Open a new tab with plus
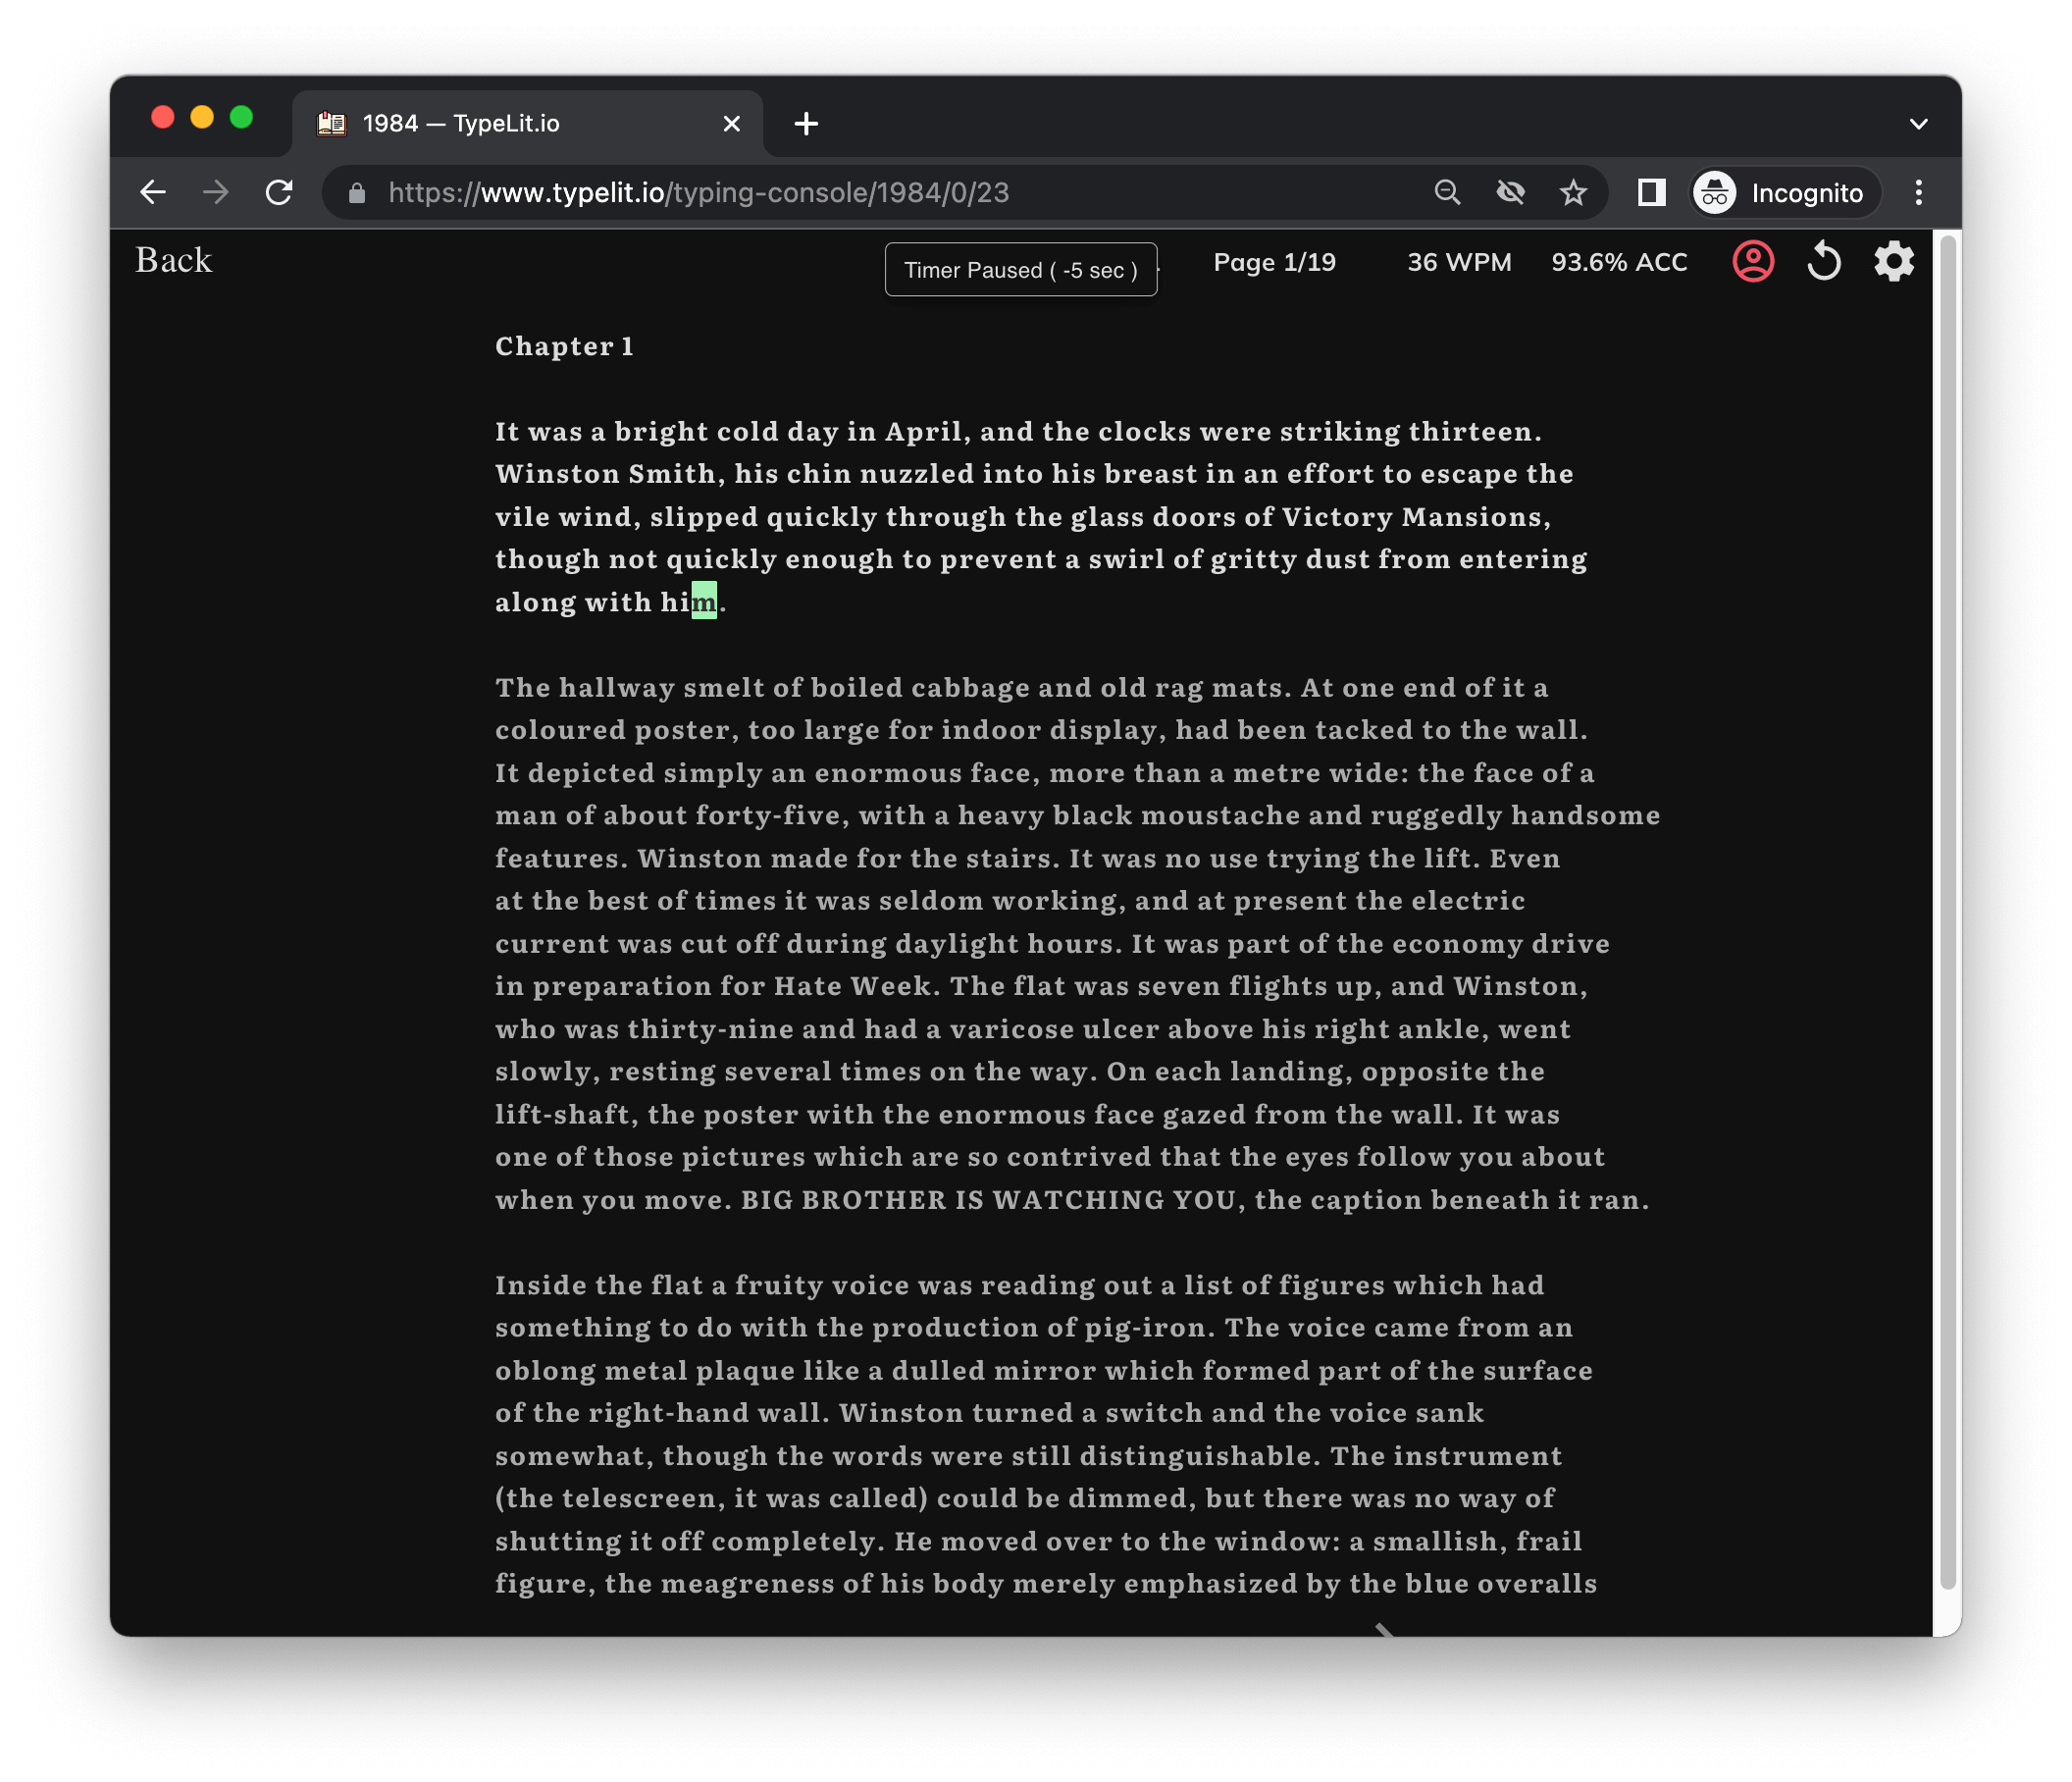The image size is (2072, 1782). pyautogui.click(x=806, y=124)
